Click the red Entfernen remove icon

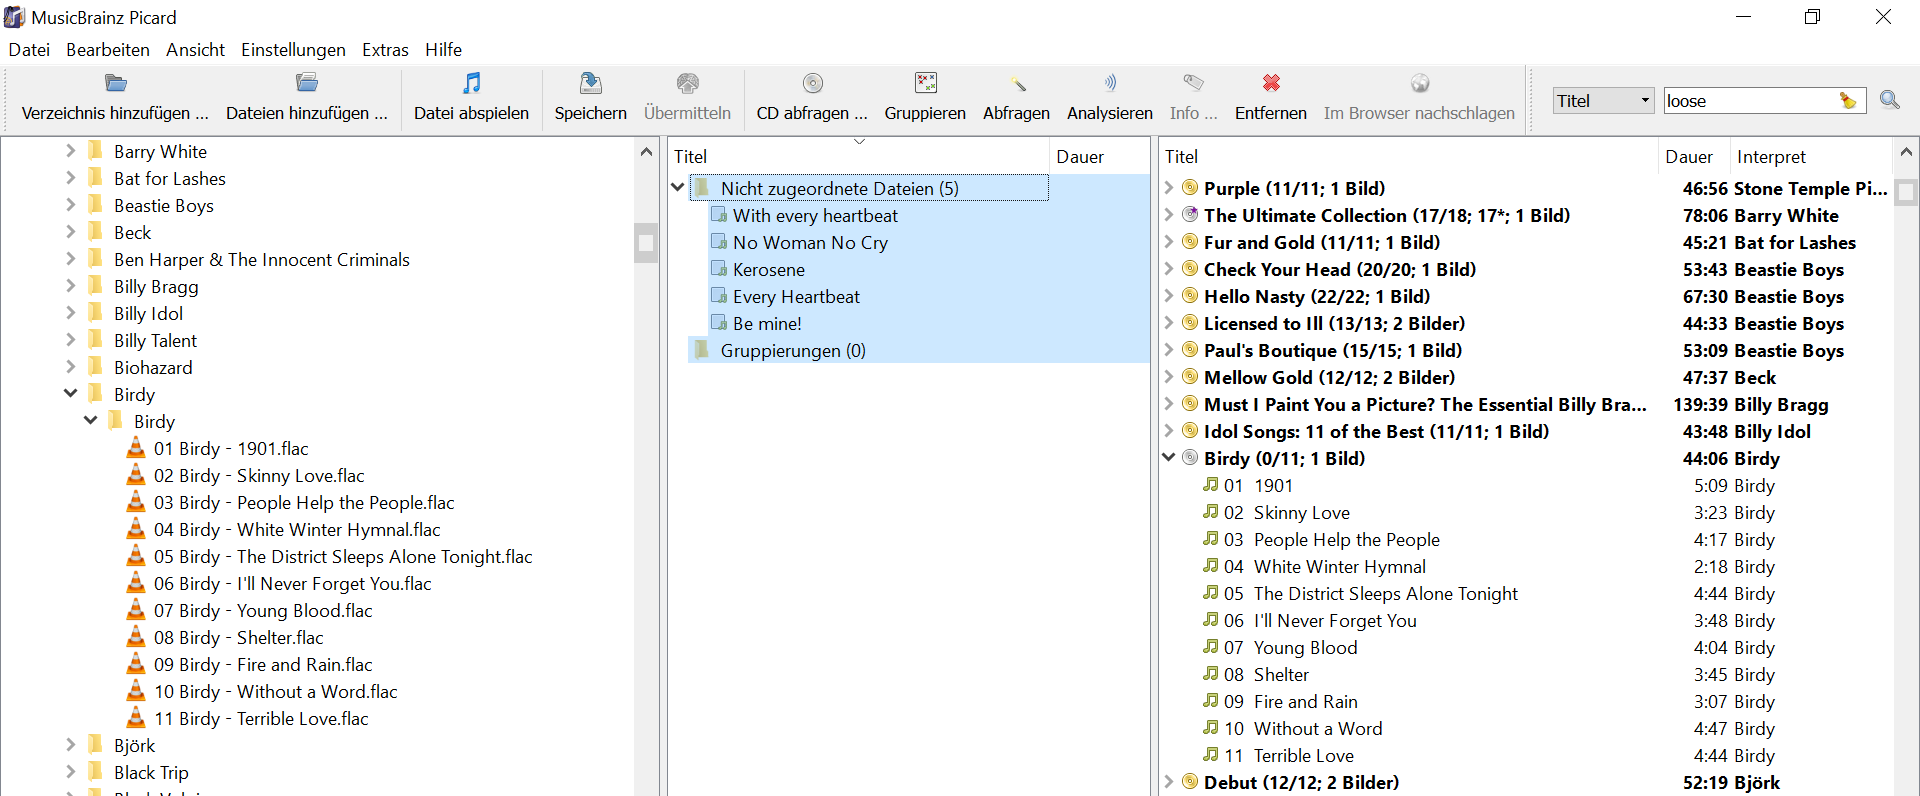tap(1271, 83)
